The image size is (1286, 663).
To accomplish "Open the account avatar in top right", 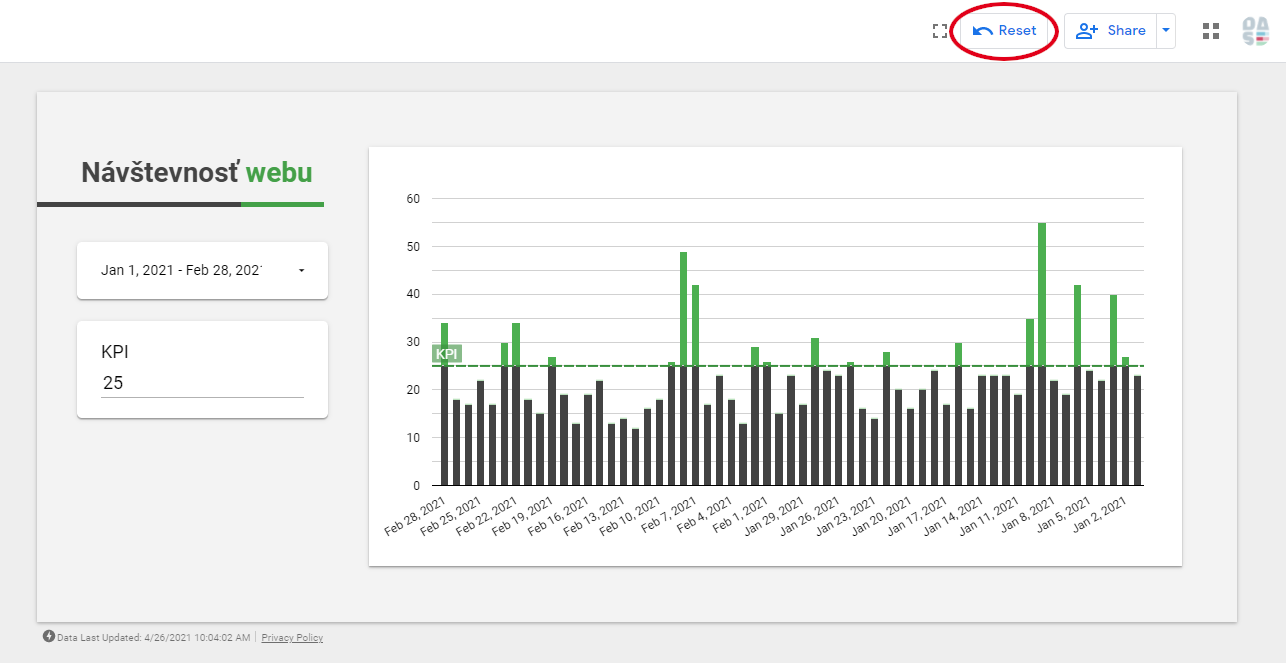I will pos(1255,31).
